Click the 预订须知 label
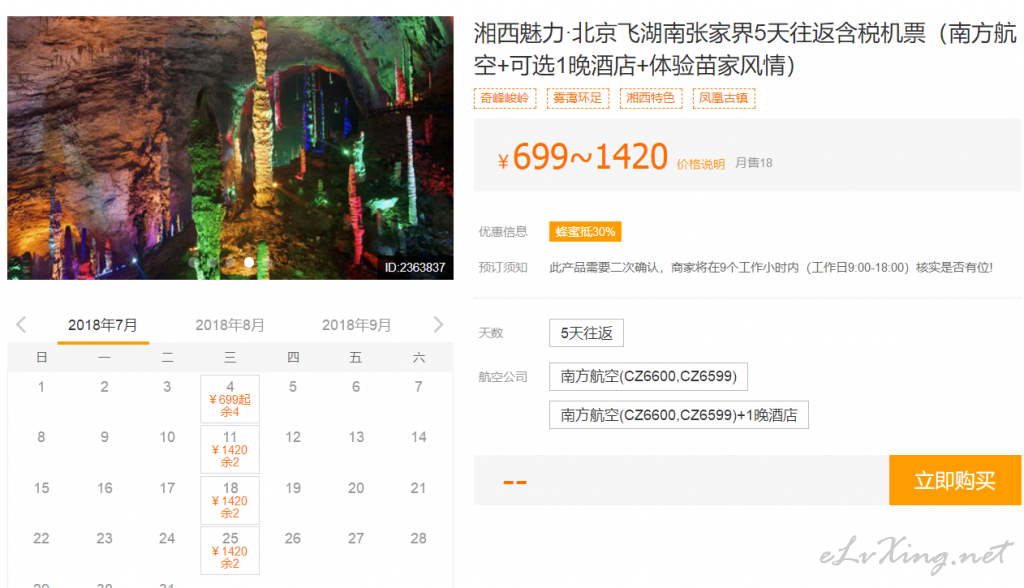The image size is (1024, 588). click(503, 267)
